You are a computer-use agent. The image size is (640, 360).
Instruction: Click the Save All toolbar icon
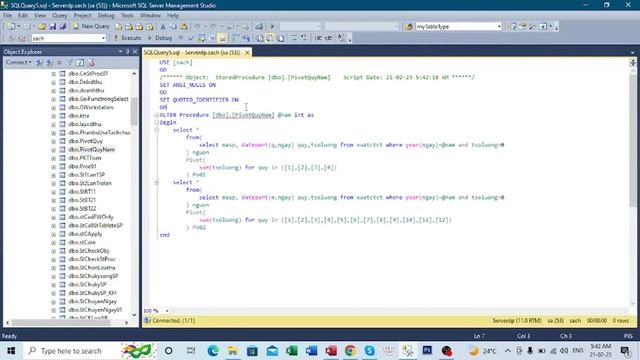(63, 27)
